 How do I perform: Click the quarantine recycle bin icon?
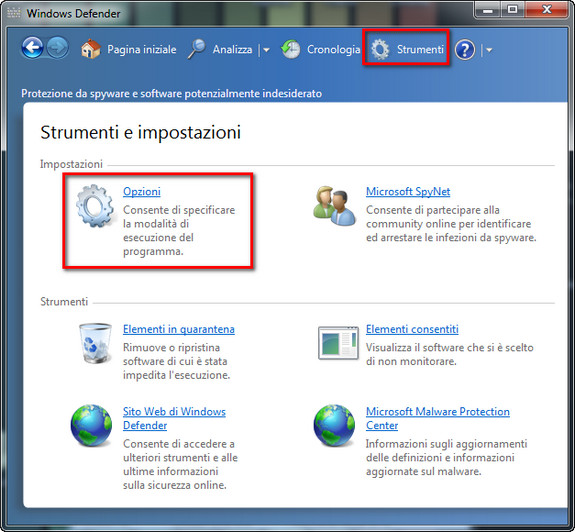(x=95, y=343)
